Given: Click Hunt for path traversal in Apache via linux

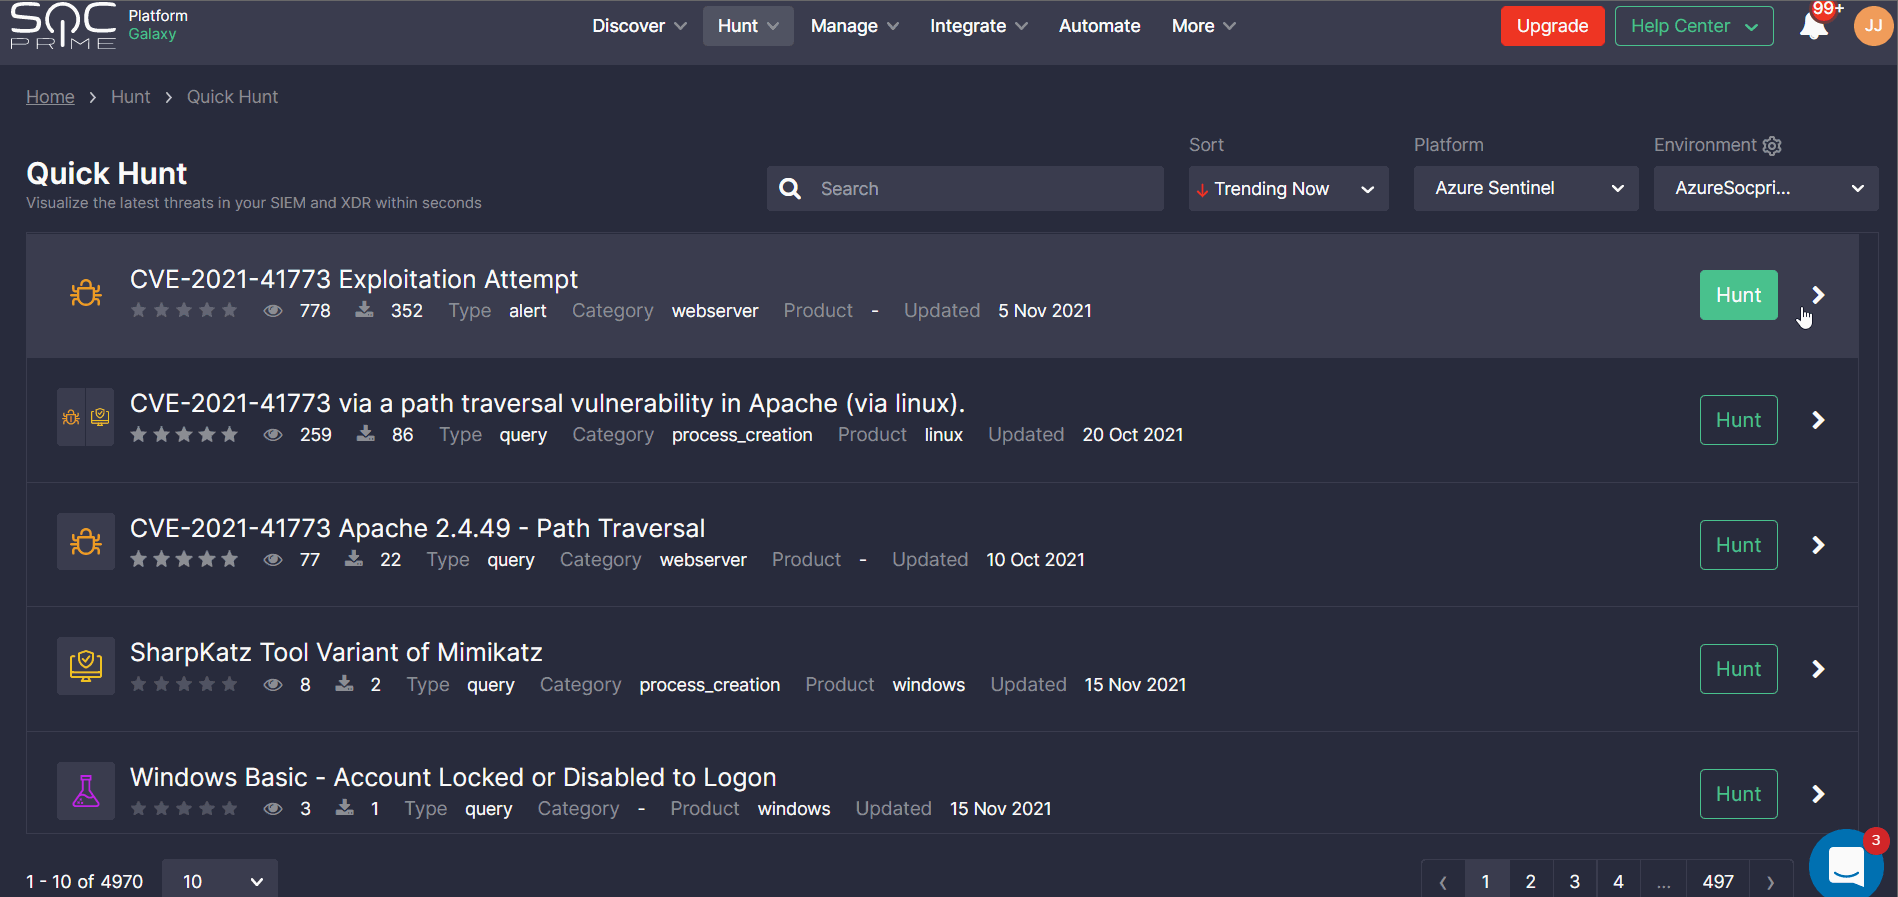Looking at the screenshot, I should click(1738, 420).
